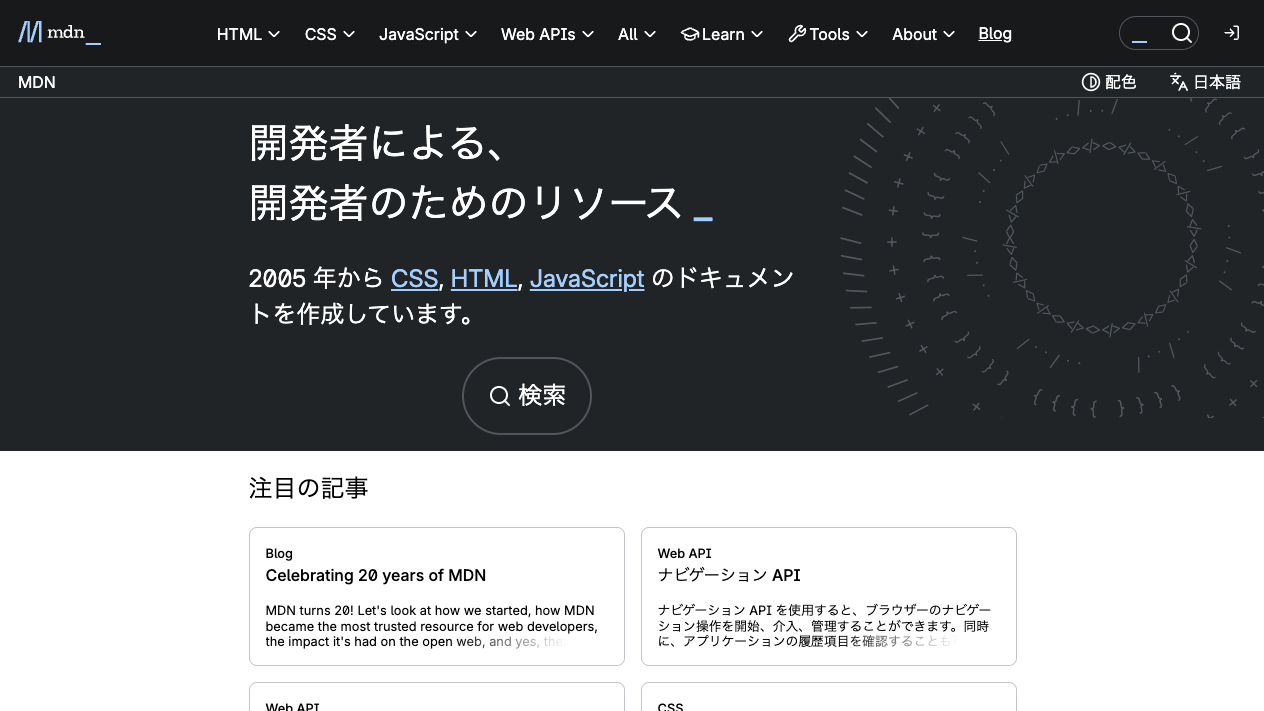Screen dimensions: 1264x711
Task: Expand the Learn menu chevron
Action: [757, 34]
